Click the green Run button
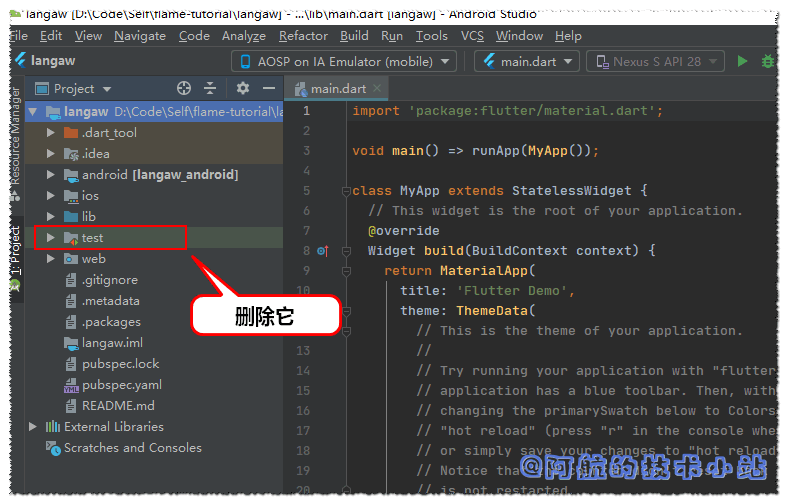The width and height of the screenshot is (788, 504). (x=742, y=61)
